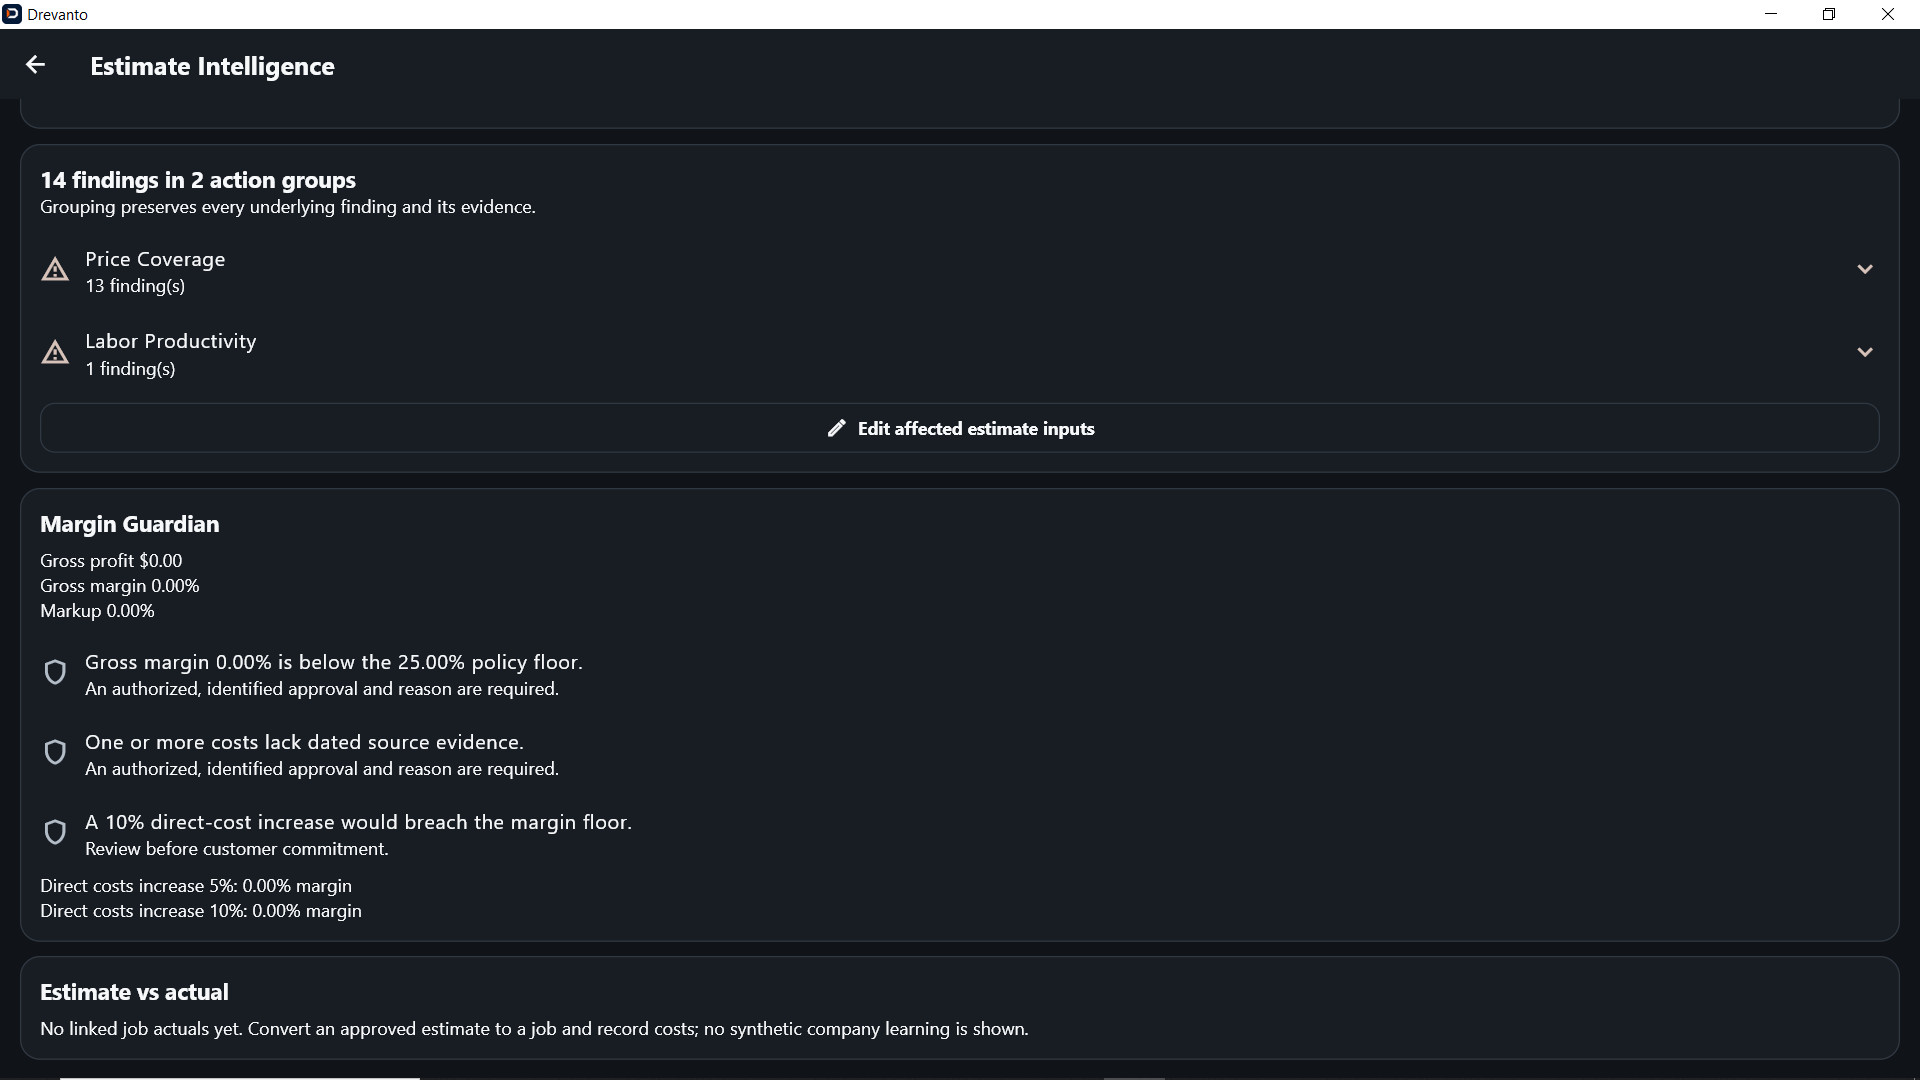Click the Margin Guardian section heading
Image resolution: width=1920 pixels, height=1080 pixels.
pos(129,524)
